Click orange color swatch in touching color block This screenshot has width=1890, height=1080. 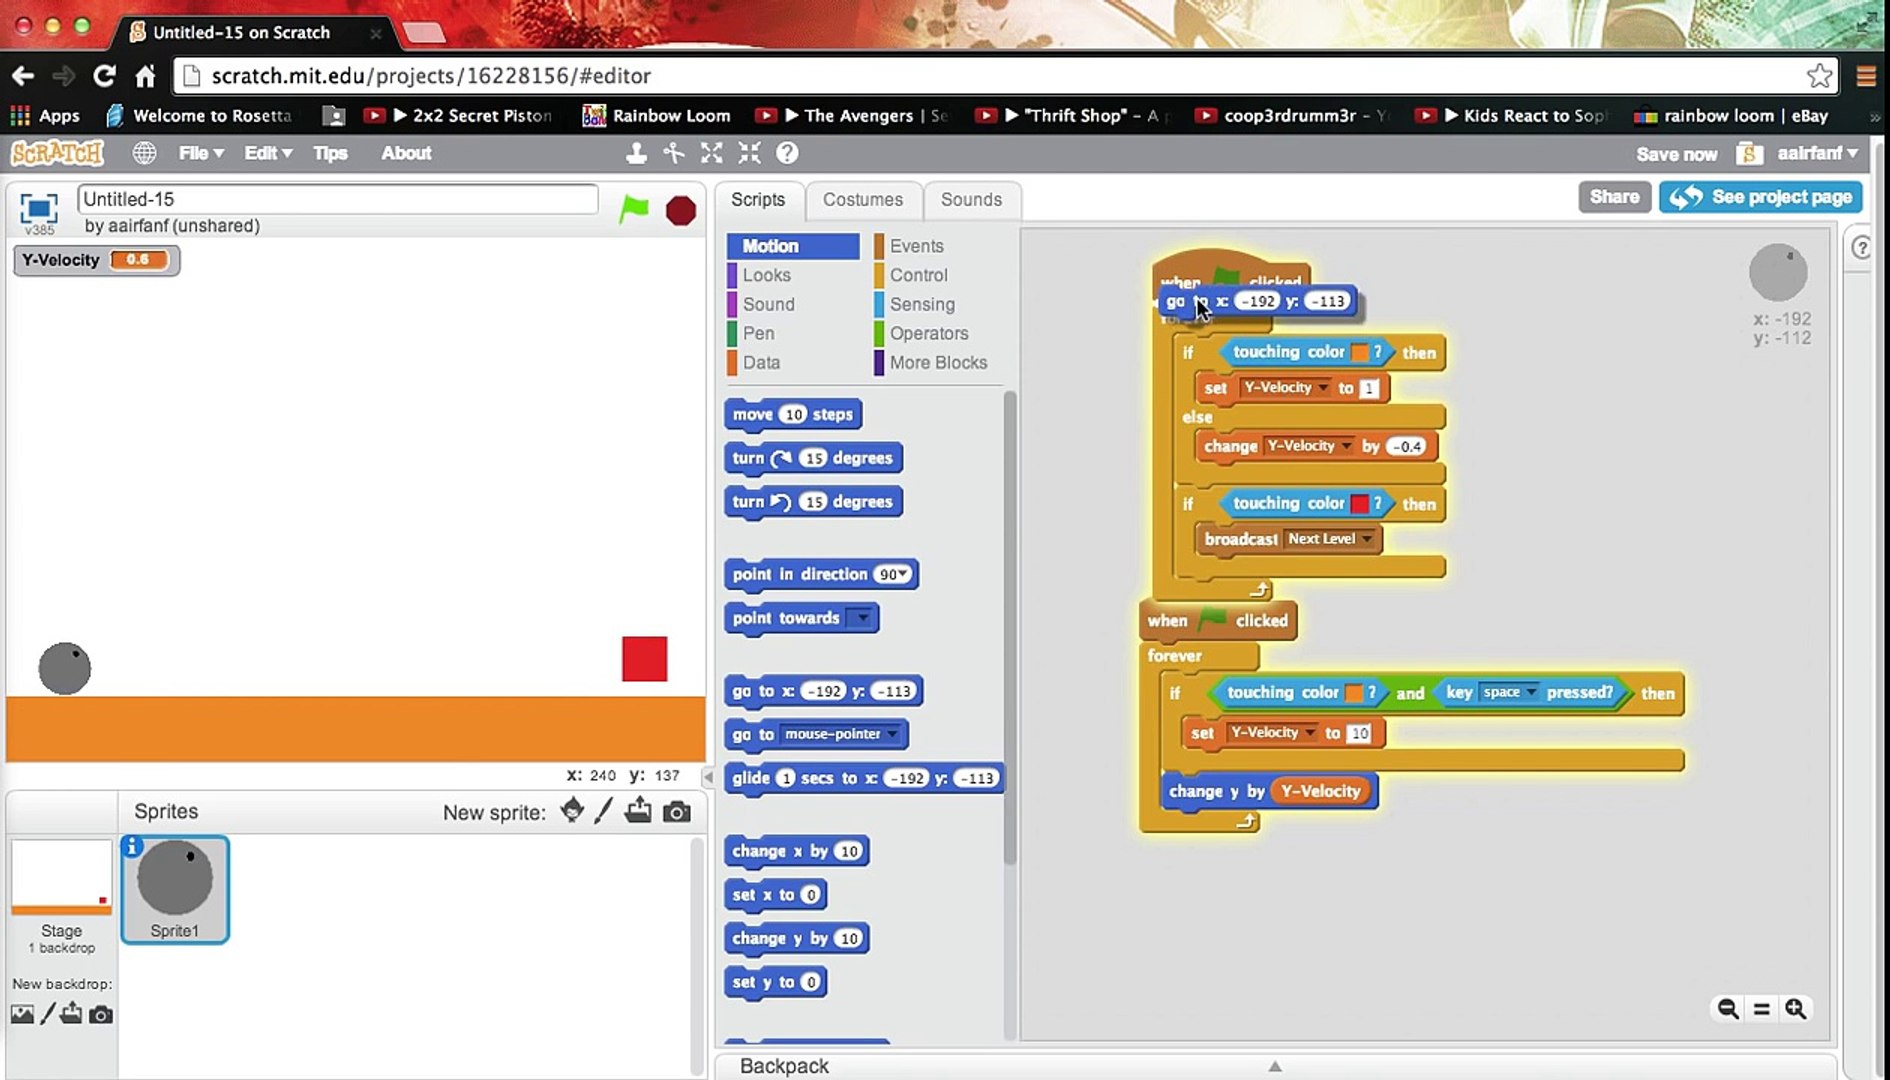[1360, 352]
